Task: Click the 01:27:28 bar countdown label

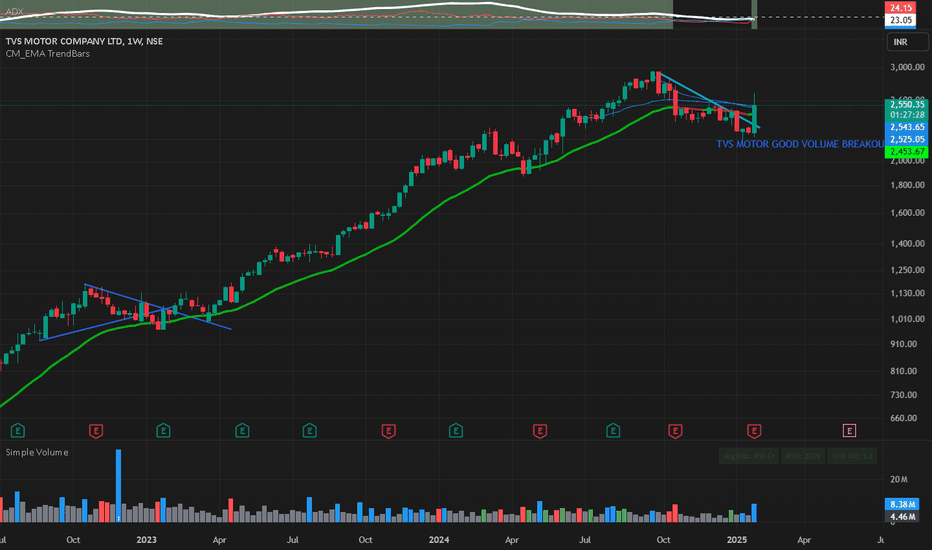Action: click(907, 115)
